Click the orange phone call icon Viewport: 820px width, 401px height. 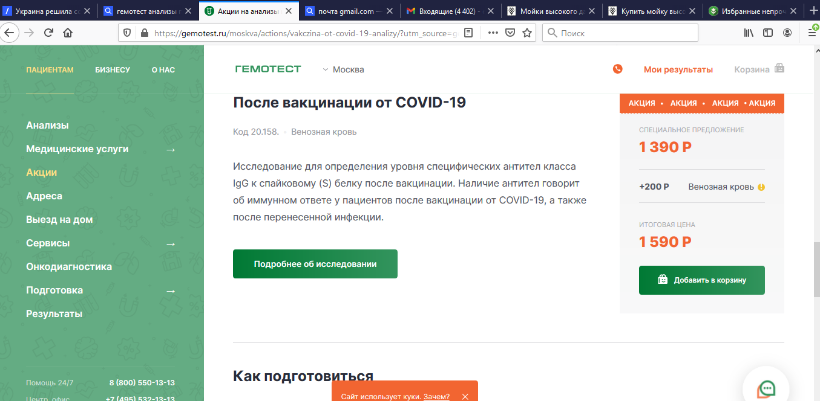tap(617, 70)
